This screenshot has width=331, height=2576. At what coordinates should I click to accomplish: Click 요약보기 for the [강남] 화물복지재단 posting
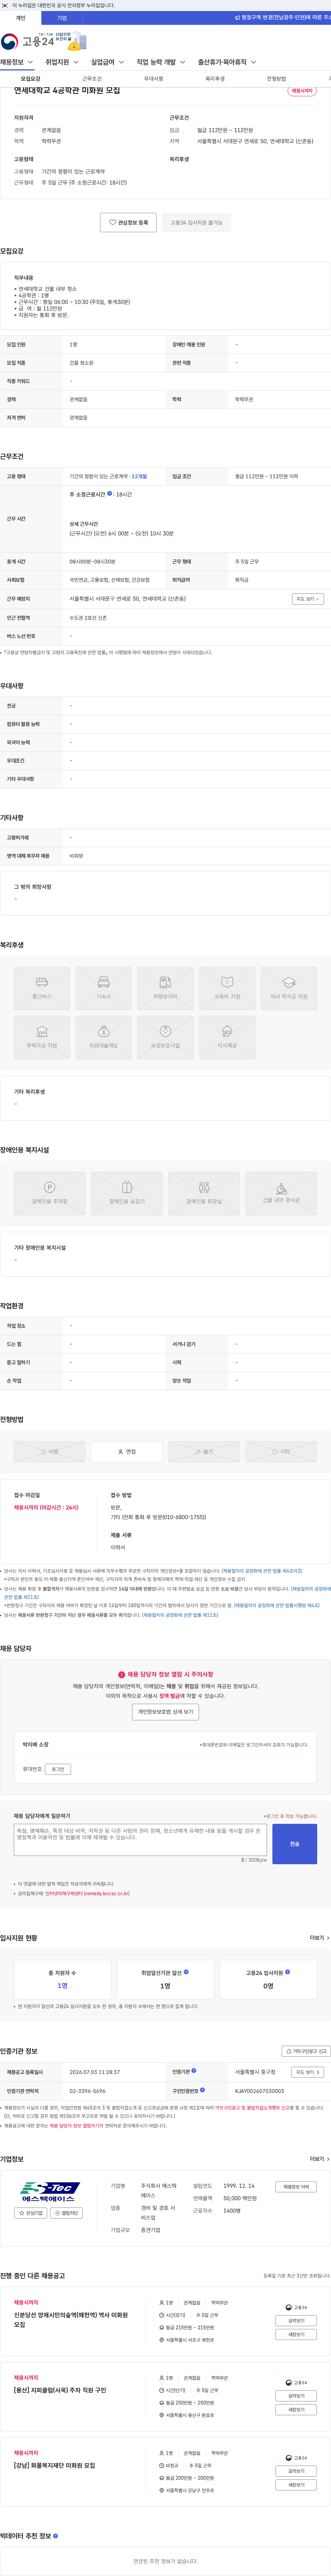[296, 2471]
